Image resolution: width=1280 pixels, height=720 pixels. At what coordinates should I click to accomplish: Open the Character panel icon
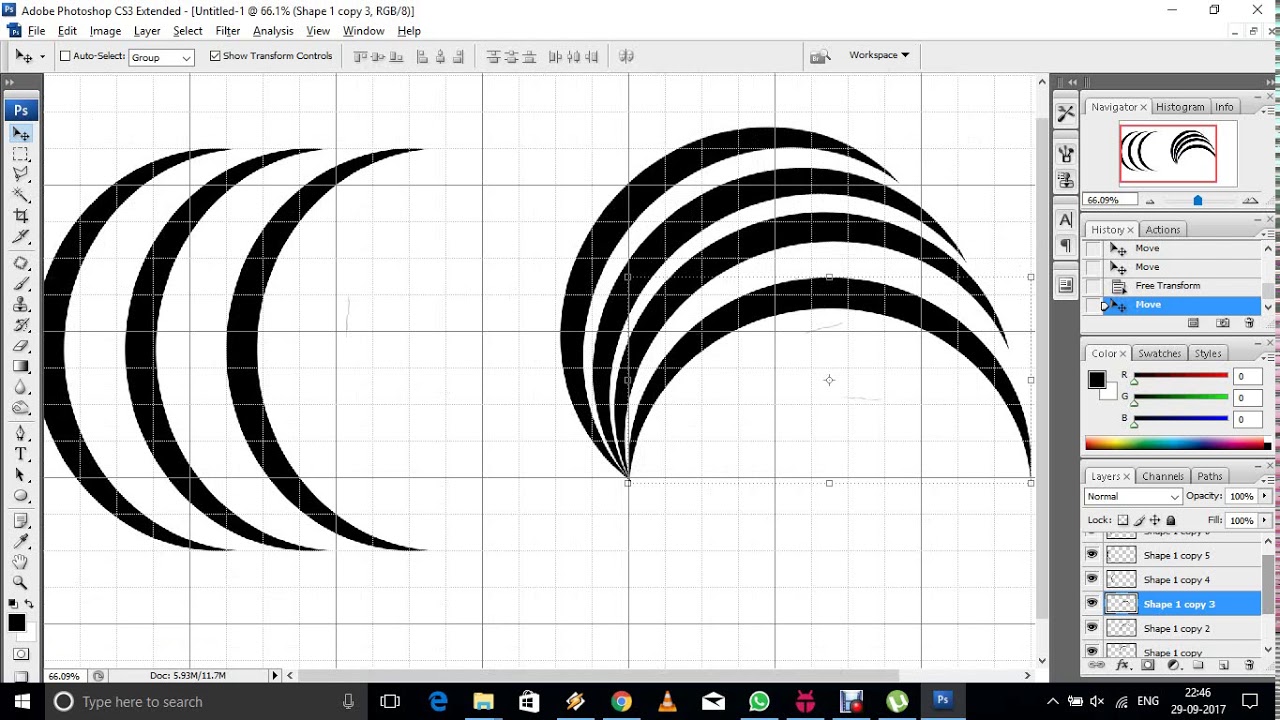tap(1066, 220)
